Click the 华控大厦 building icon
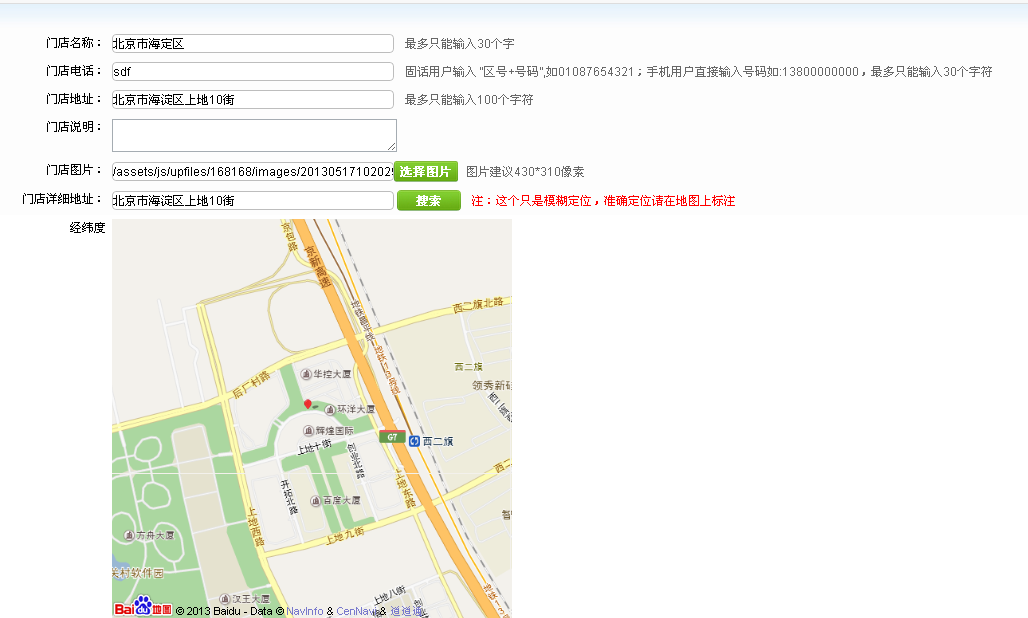The width and height of the screenshot is (1028, 618). click(x=307, y=374)
